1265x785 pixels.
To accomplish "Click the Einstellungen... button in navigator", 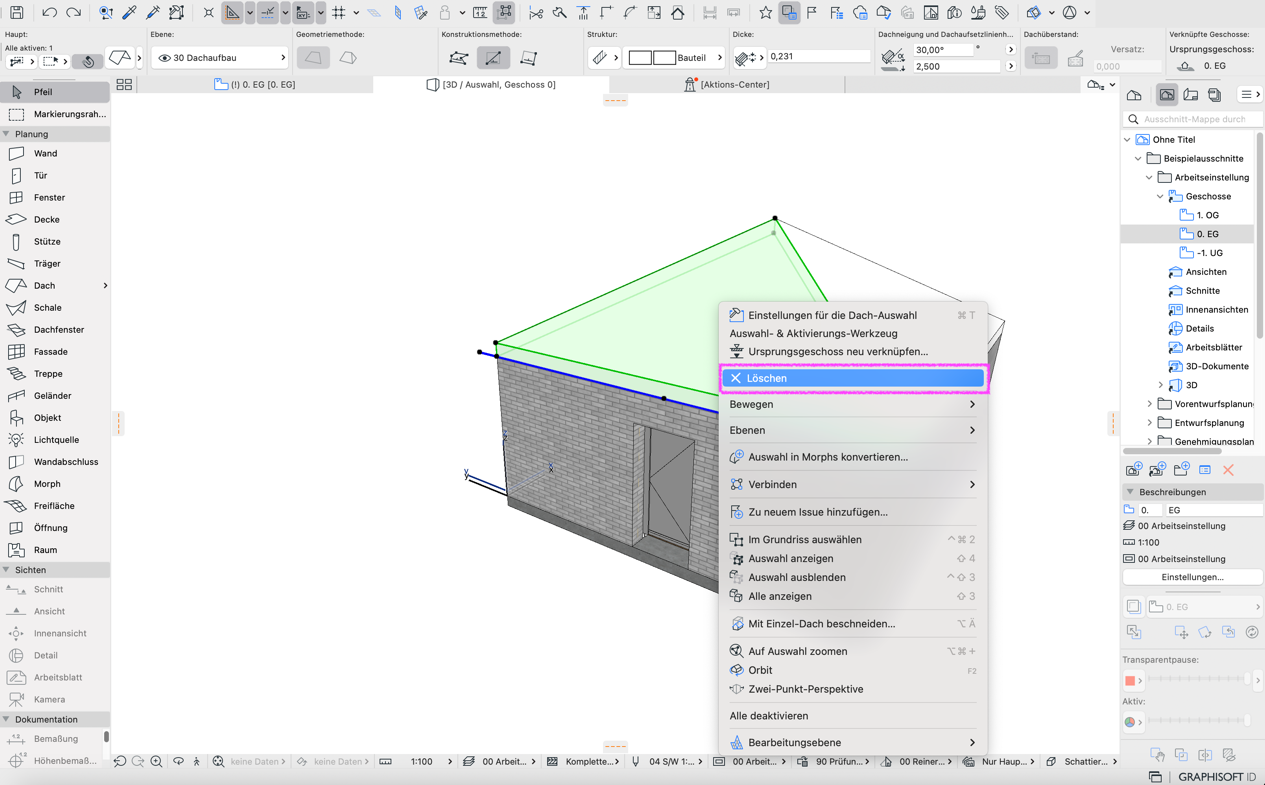I will pyautogui.click(x=1192, y=577).
